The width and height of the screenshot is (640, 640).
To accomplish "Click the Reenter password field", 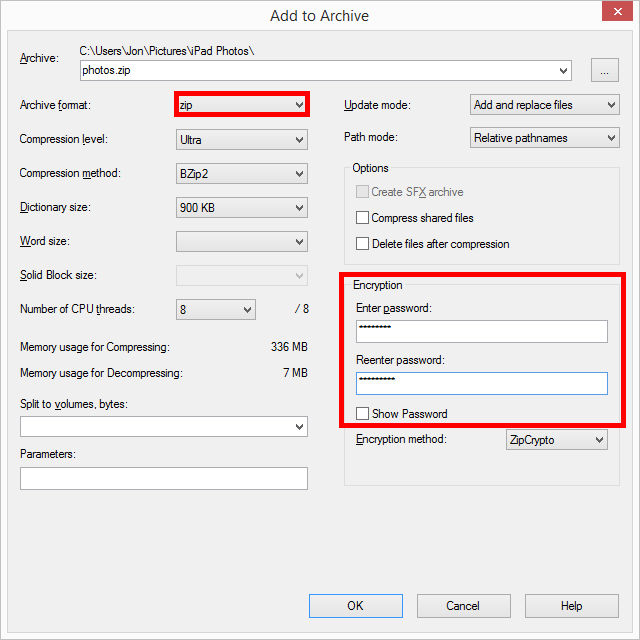I will click(481, 383).
